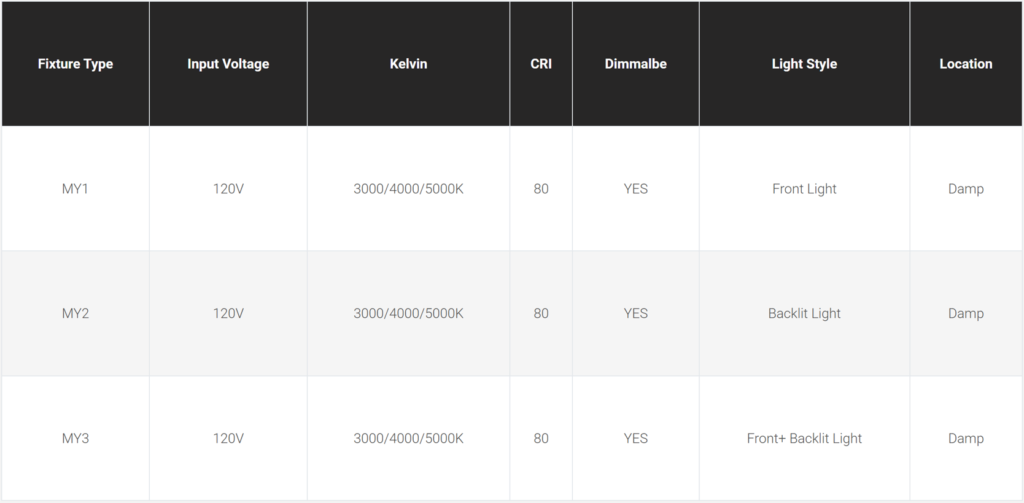The width and height of the screenshot is (1024, 503).
Task: Select the MY2 fixture type cell
Action: coord(75,313)
